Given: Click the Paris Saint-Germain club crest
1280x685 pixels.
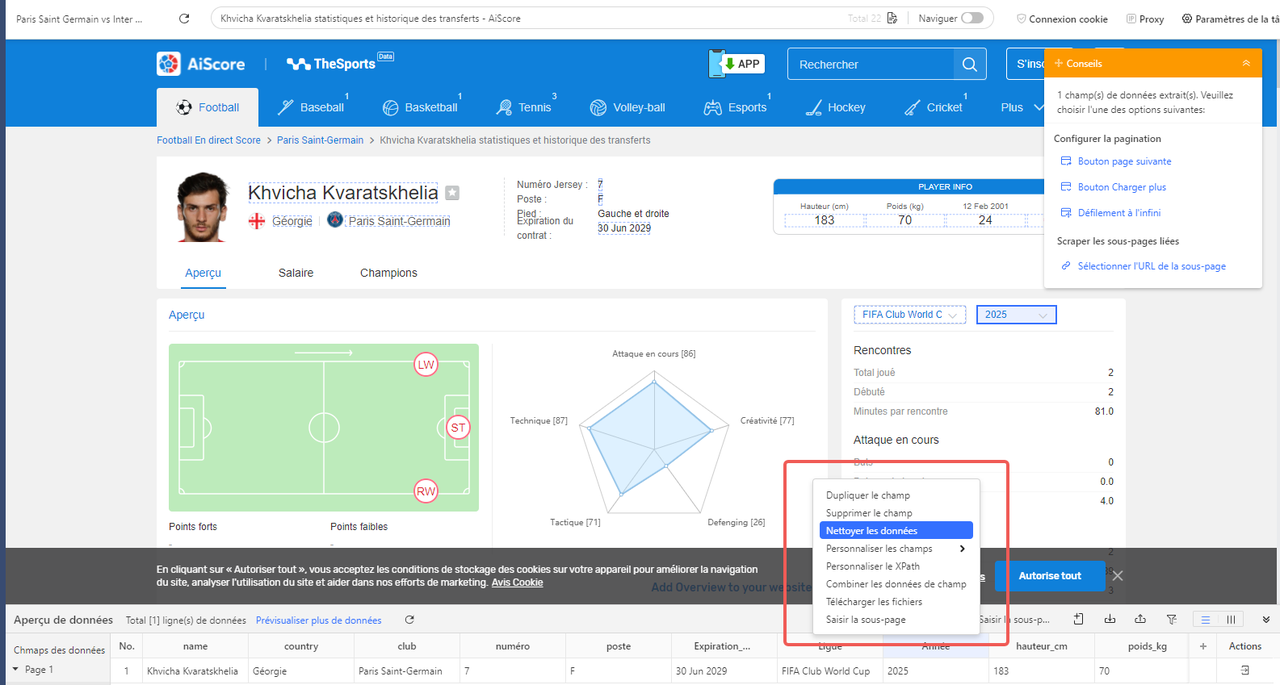Looking at the screenshot, I should [x=335, y=220].
